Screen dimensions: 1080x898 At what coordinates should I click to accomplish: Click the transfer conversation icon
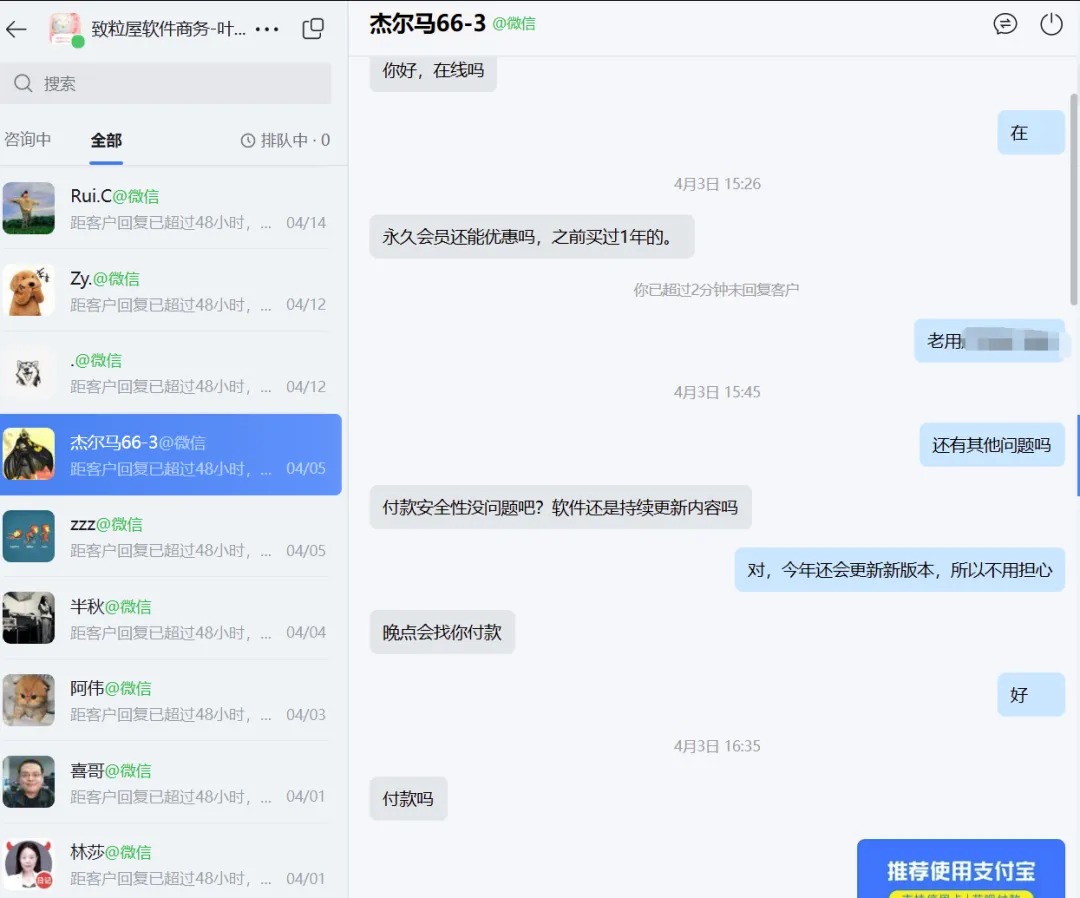tap(1005, 24)
